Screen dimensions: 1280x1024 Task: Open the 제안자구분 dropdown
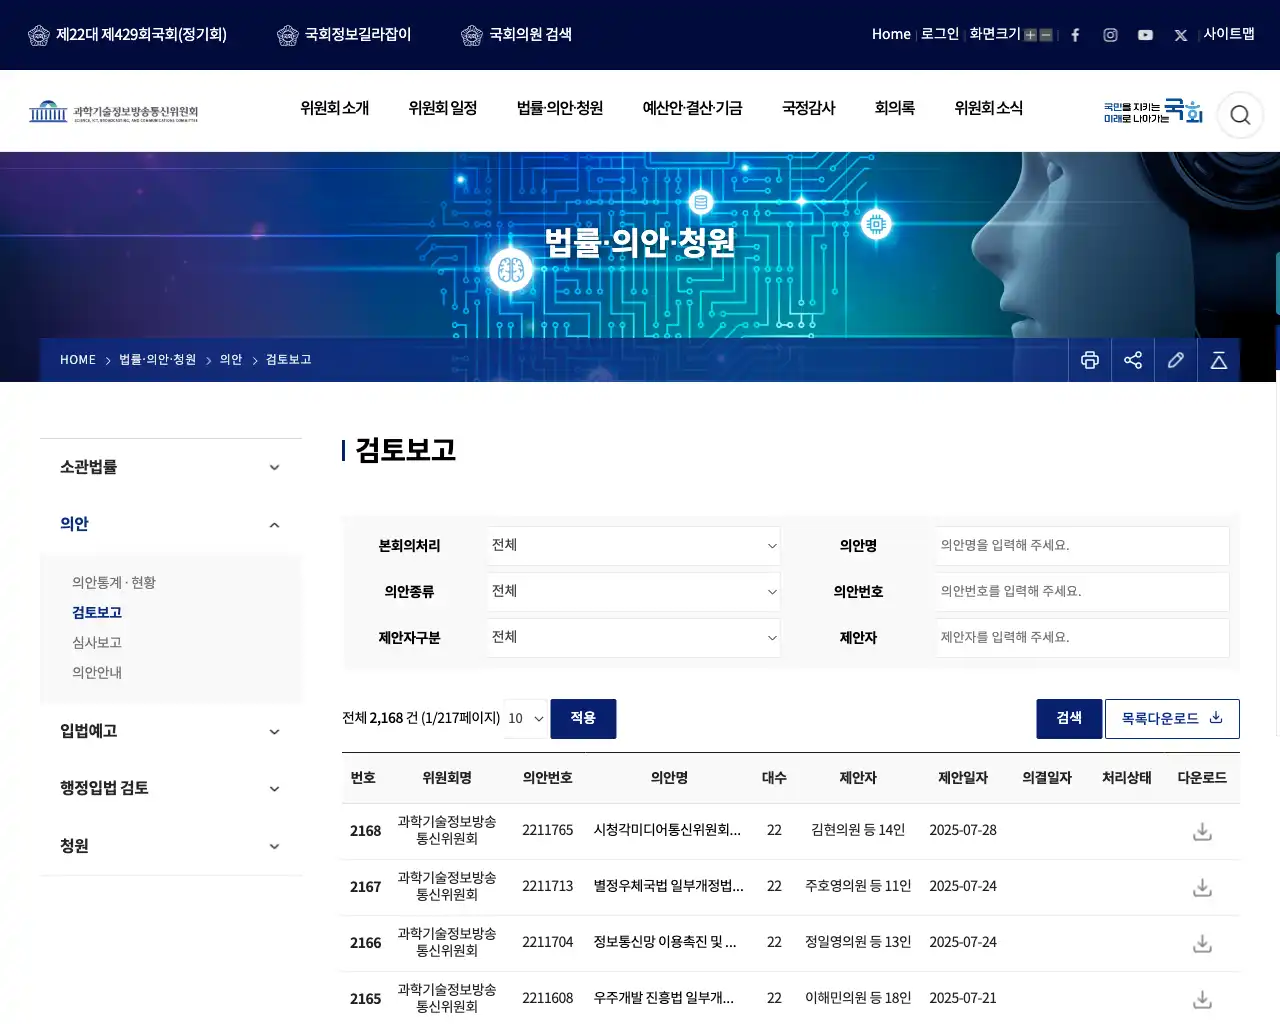[x=634, y=638]
